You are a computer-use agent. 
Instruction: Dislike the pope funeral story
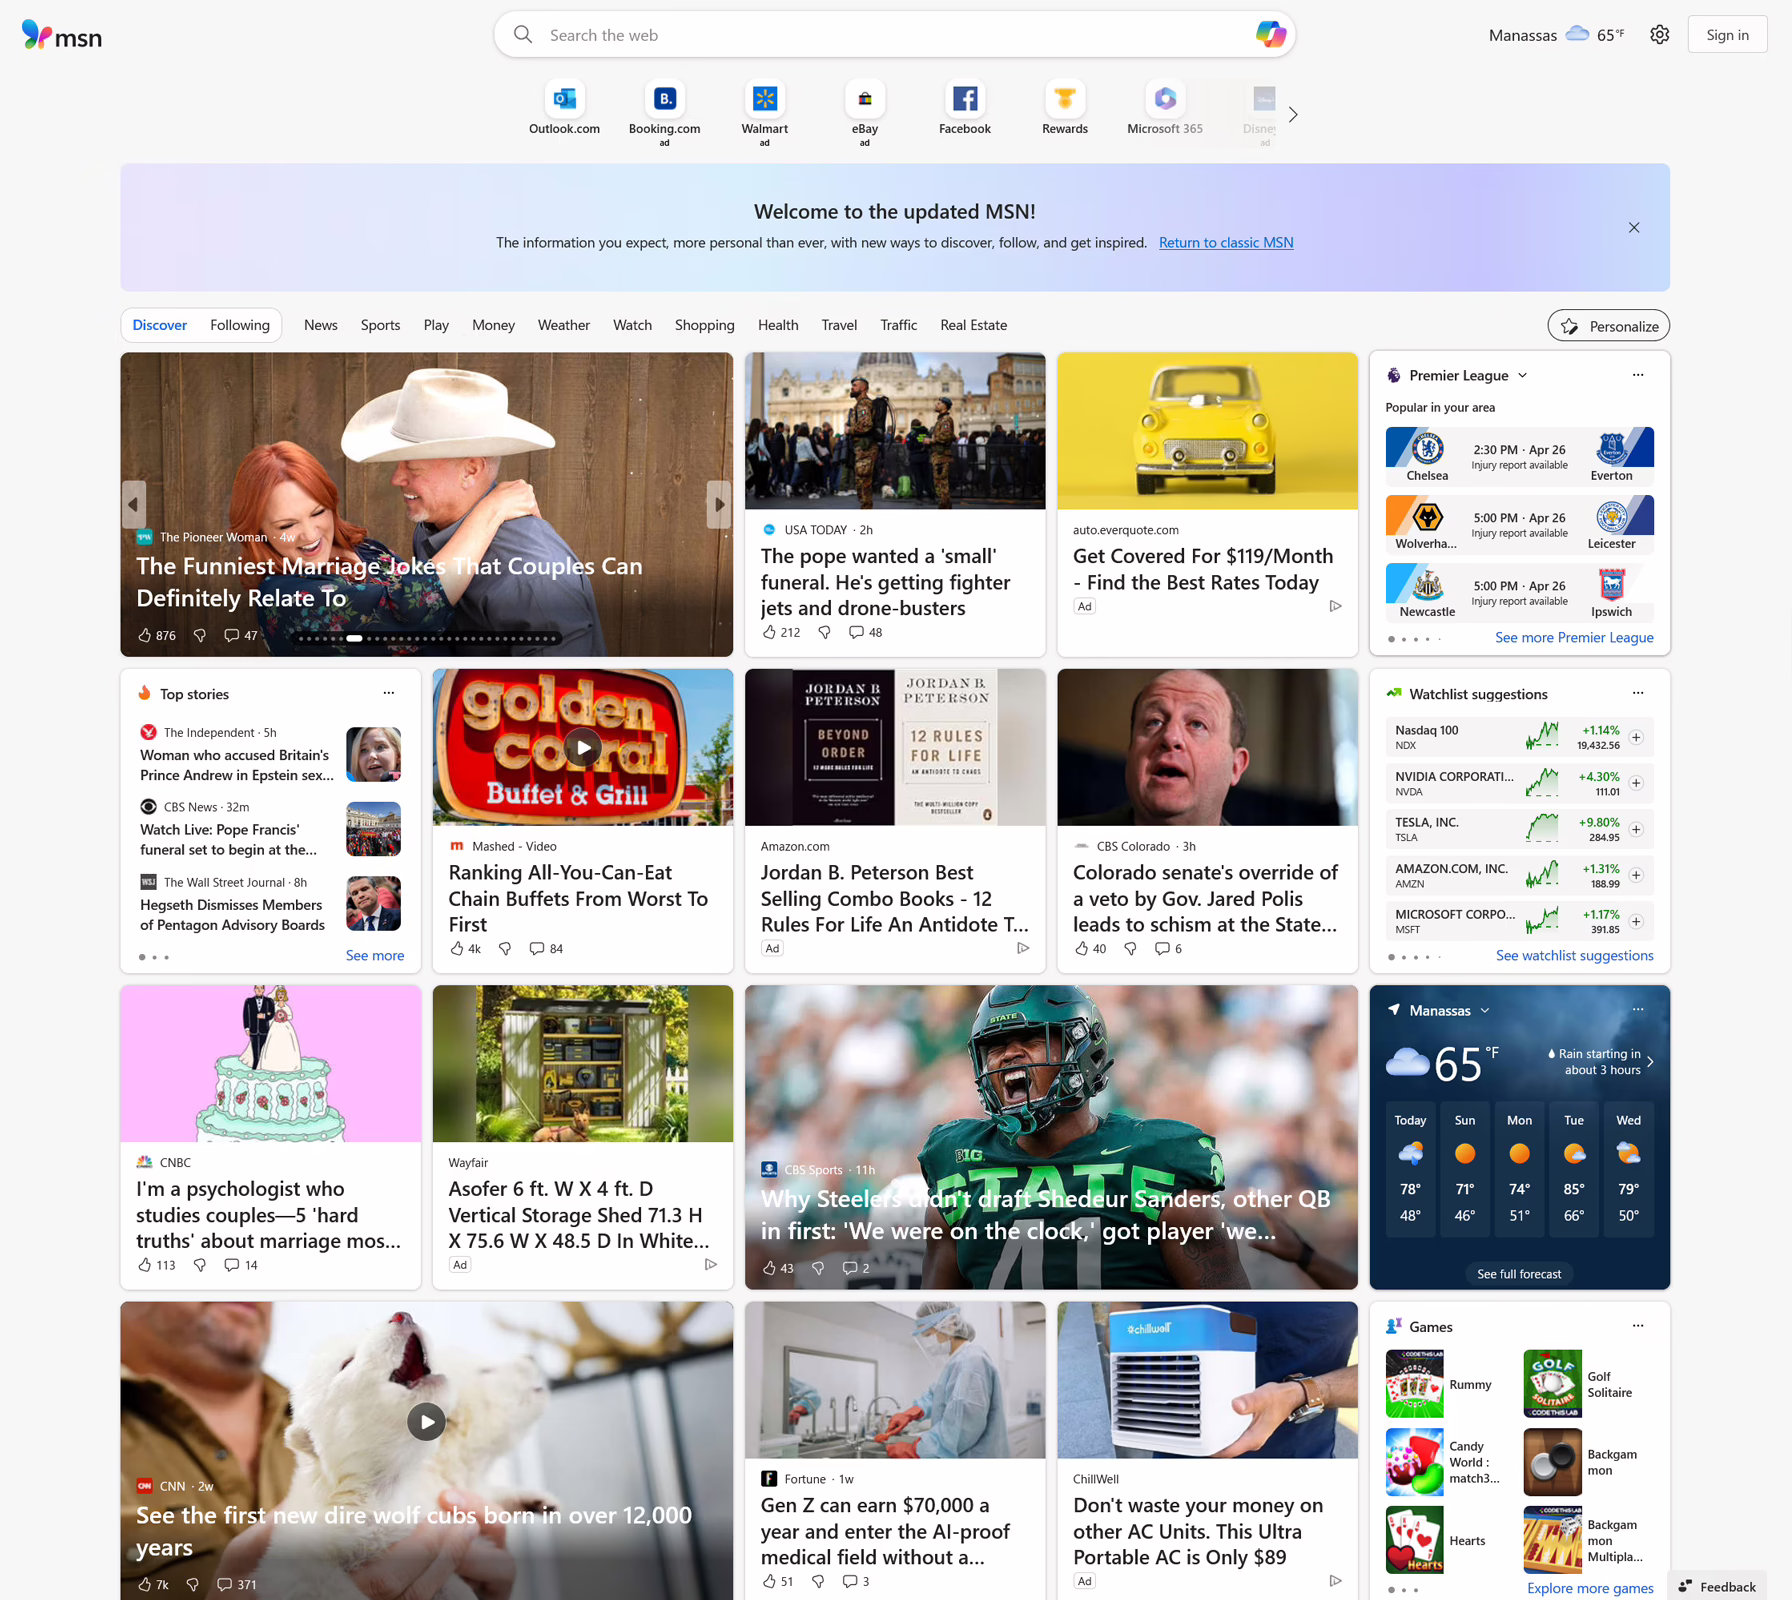tap(824, 633)
